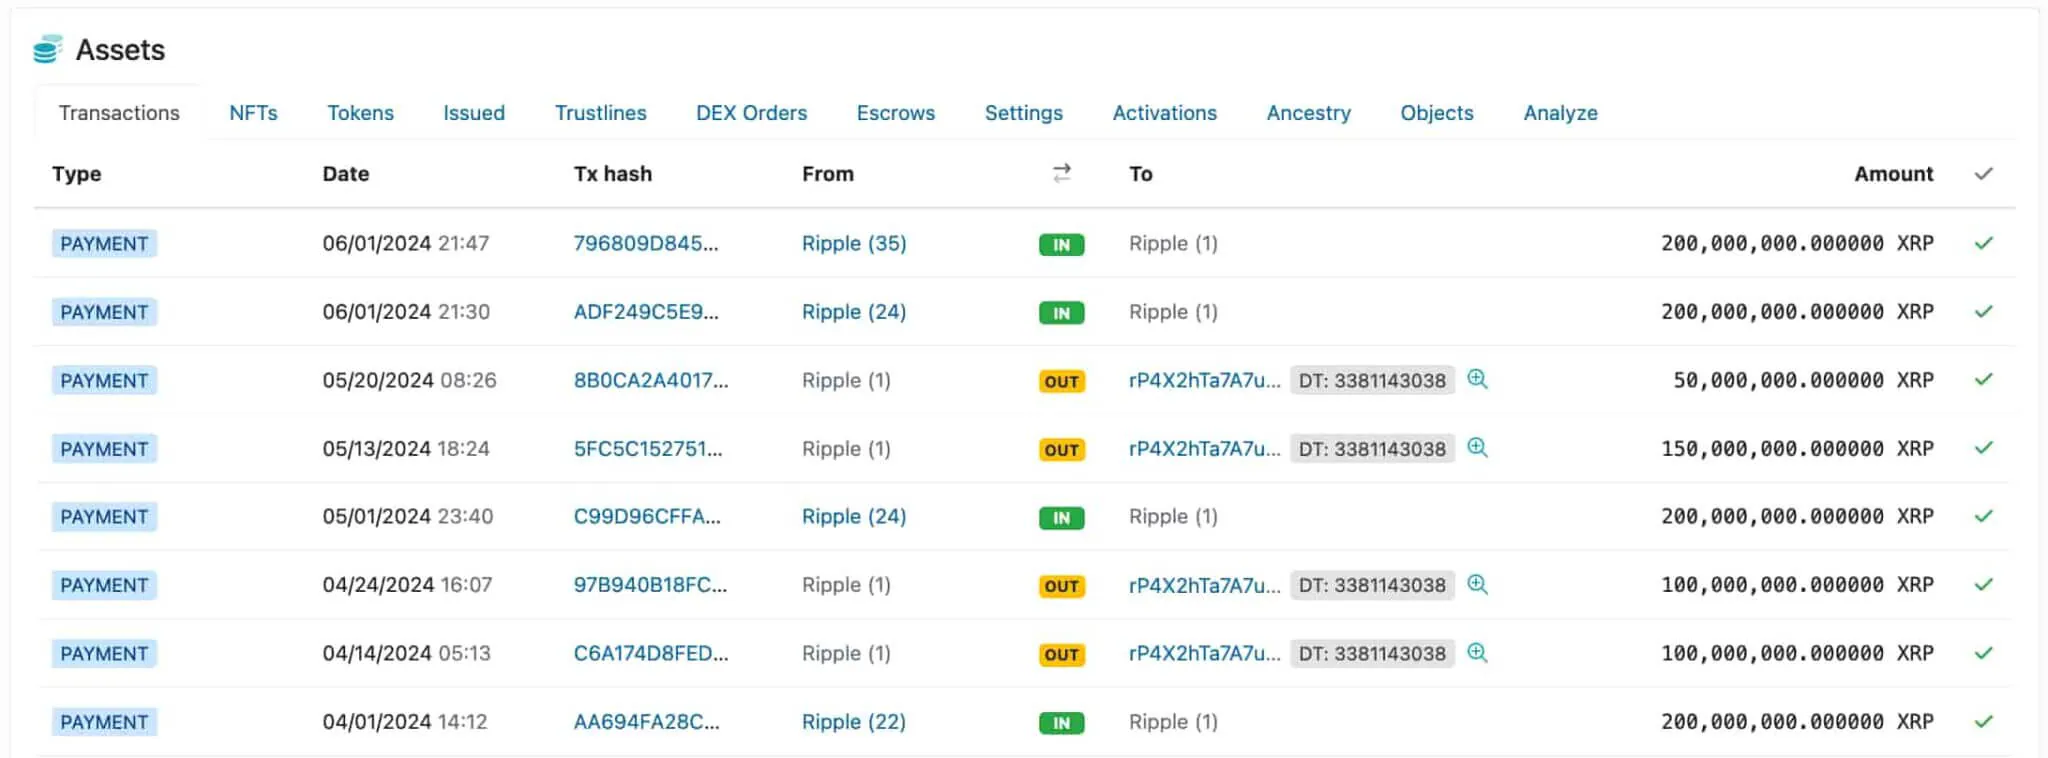Click the OUT badge on the 05/13/2024 row

coord(1061,450)
